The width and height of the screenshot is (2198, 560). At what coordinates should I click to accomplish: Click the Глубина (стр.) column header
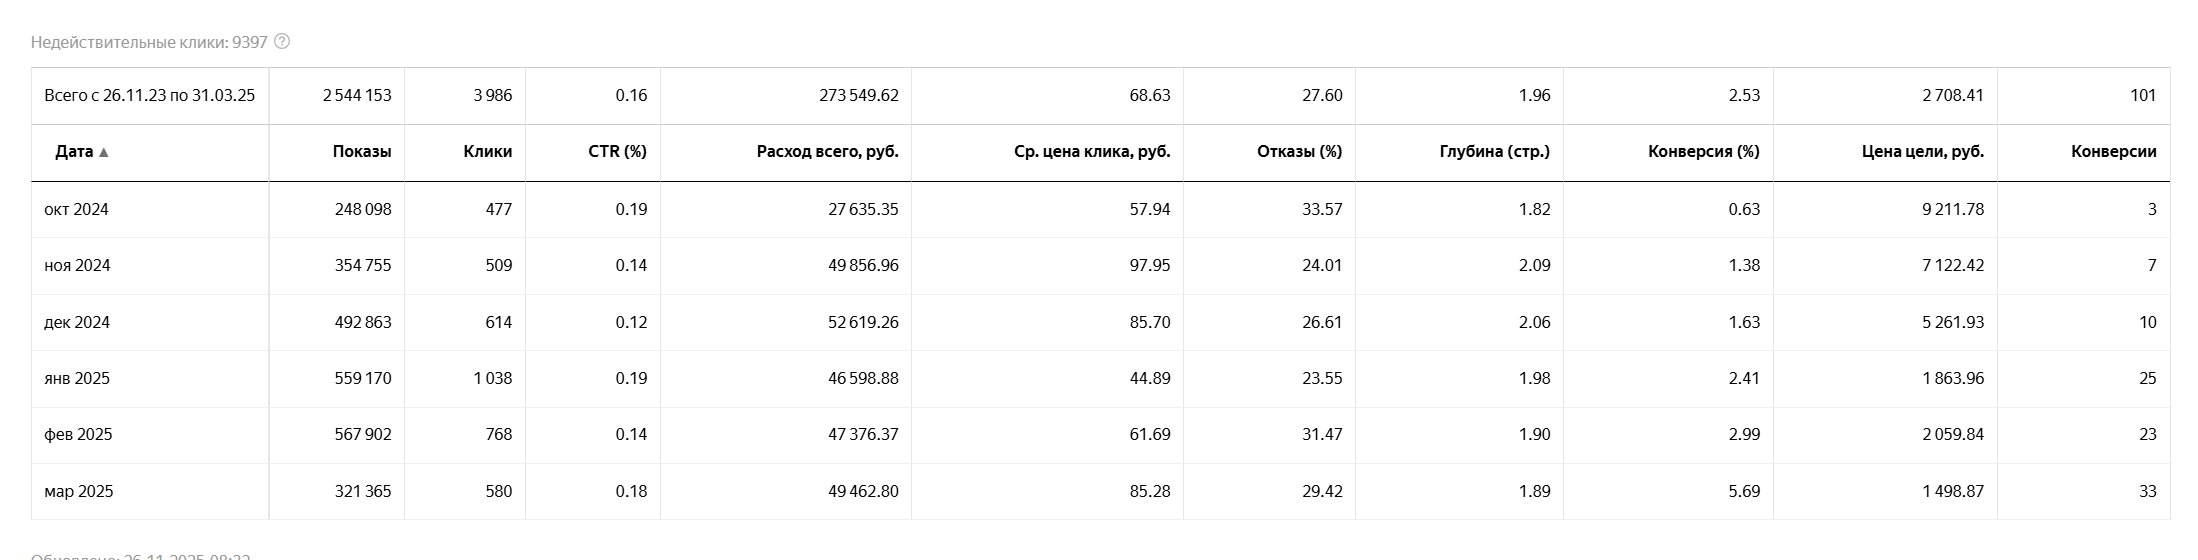1494,152
